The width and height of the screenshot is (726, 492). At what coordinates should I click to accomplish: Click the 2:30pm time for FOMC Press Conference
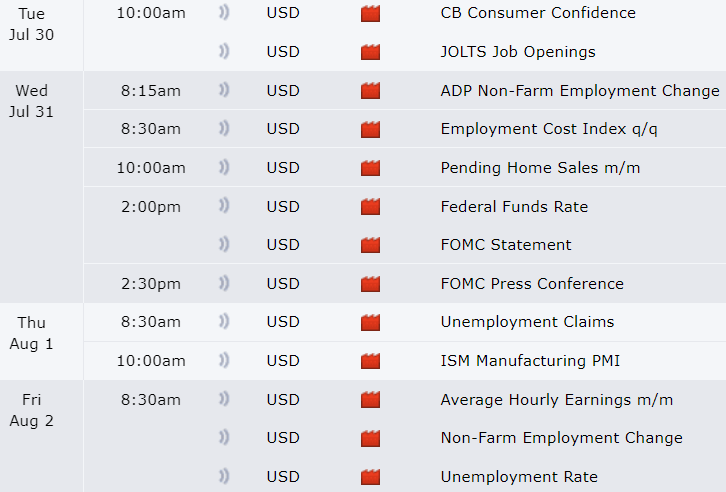click(151, 284)
